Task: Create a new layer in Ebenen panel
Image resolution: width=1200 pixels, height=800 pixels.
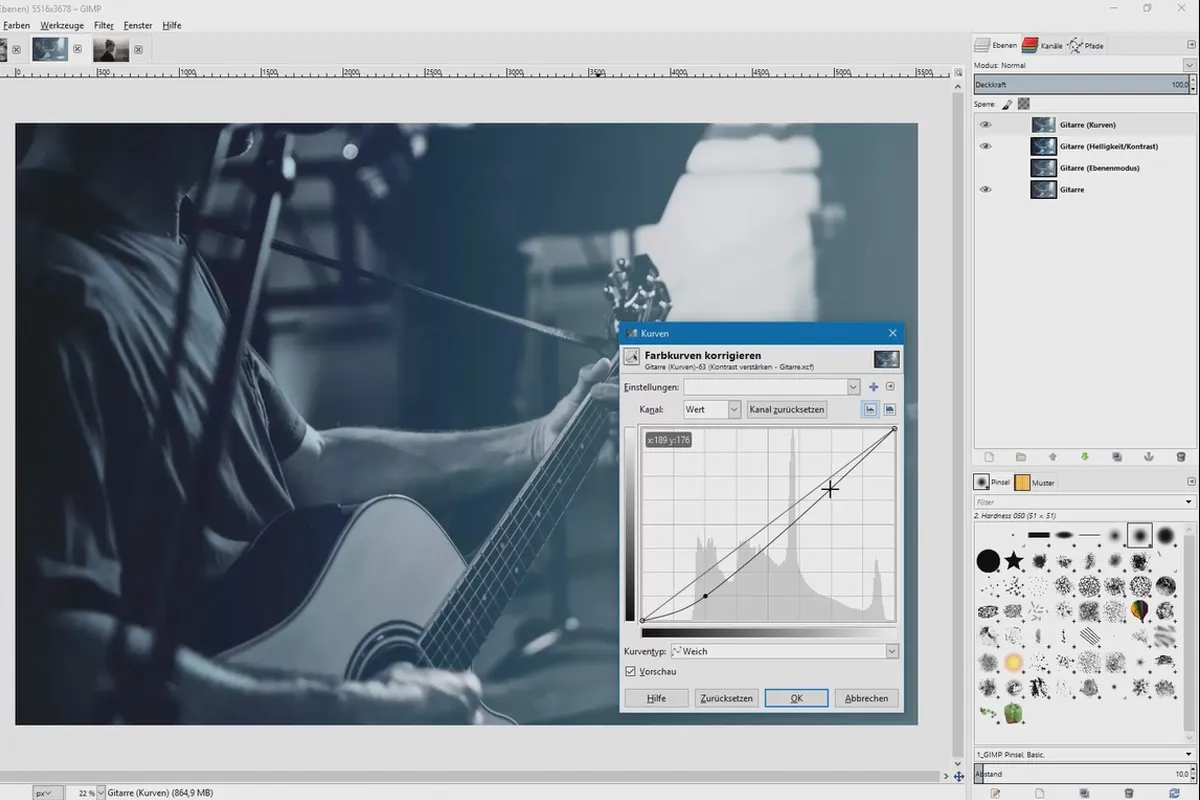Action: pyautogui.click(x=988, y=457)
